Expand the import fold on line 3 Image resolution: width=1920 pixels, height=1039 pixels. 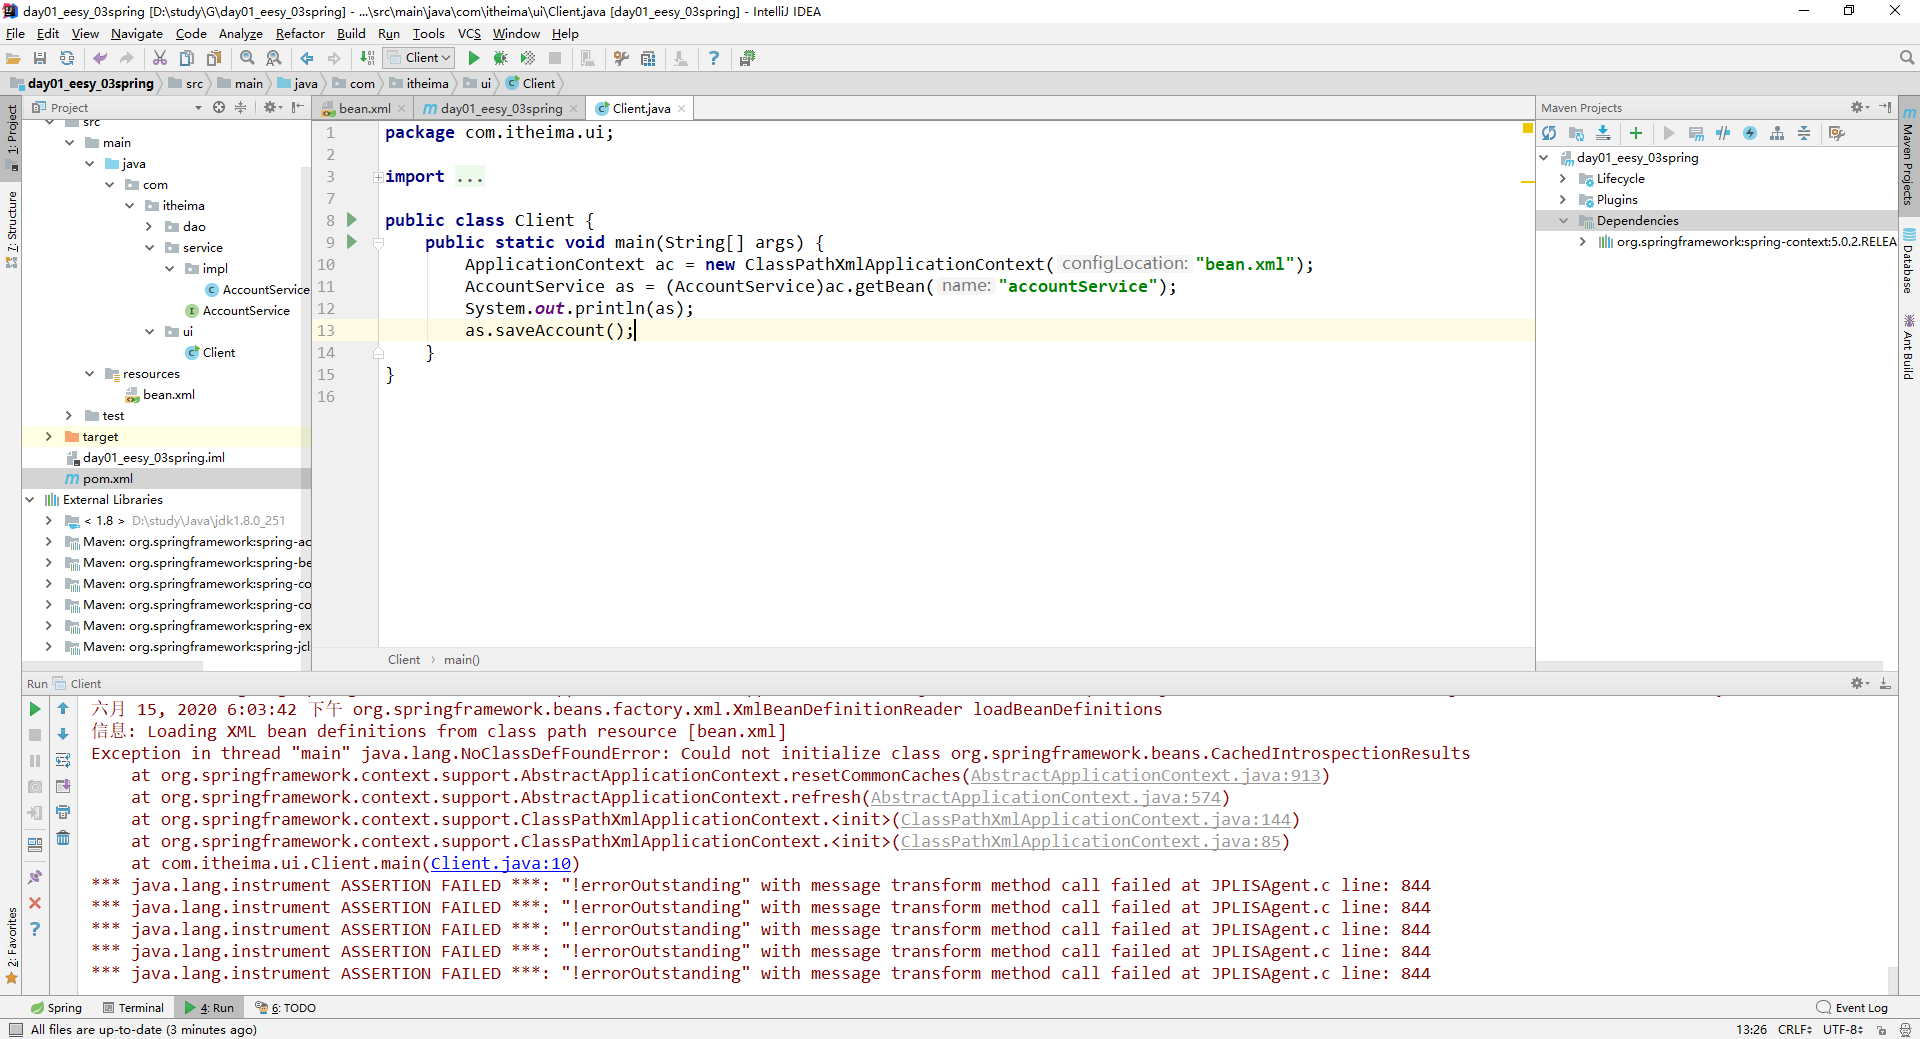[x=379, y=177]
